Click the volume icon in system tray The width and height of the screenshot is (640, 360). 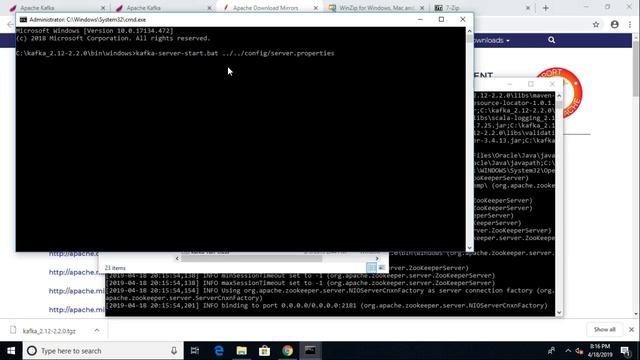tap(579, 351)
